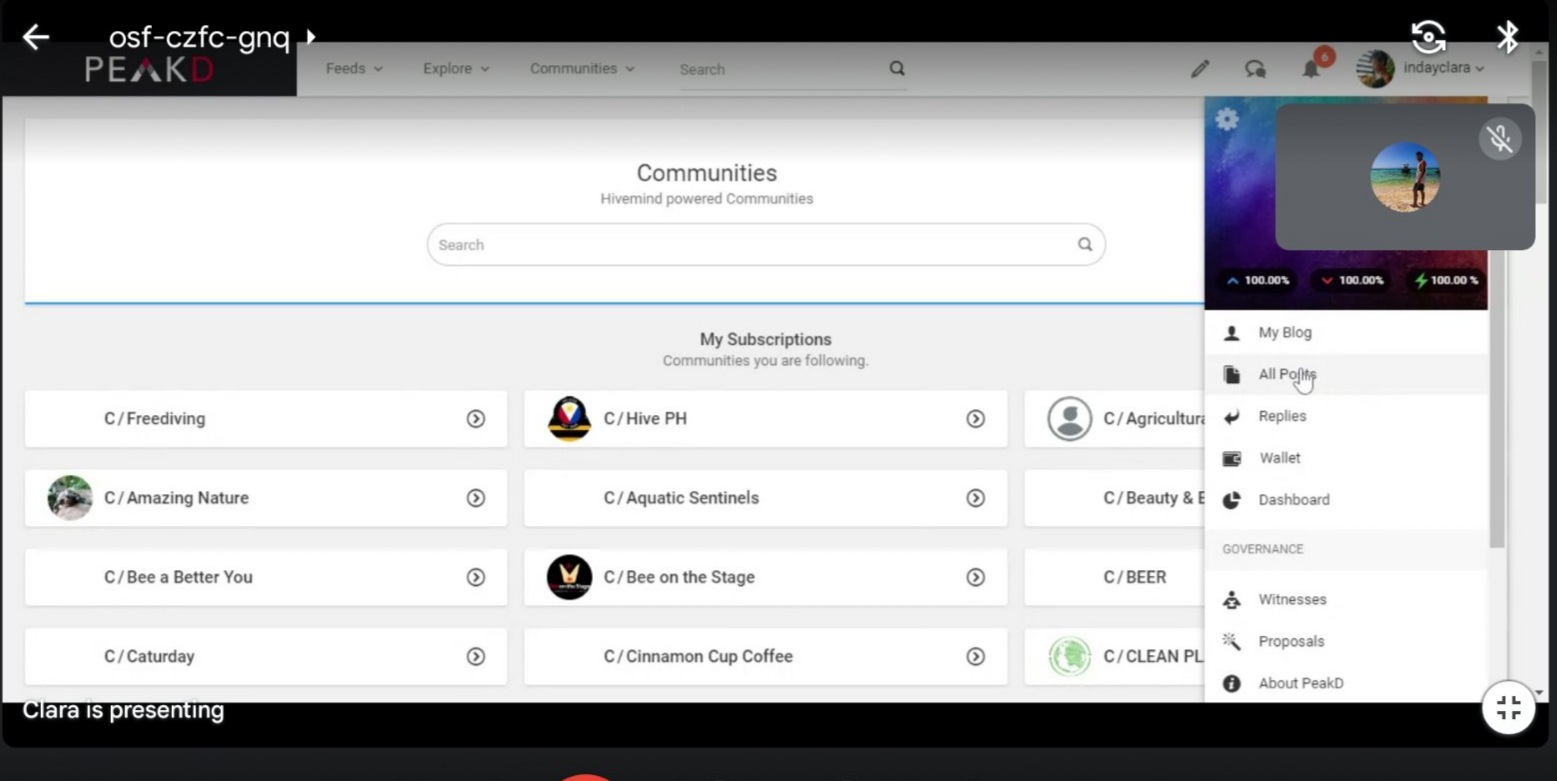
Task: Click the About PeakD info icon
Action: (x=1232, y=683)
